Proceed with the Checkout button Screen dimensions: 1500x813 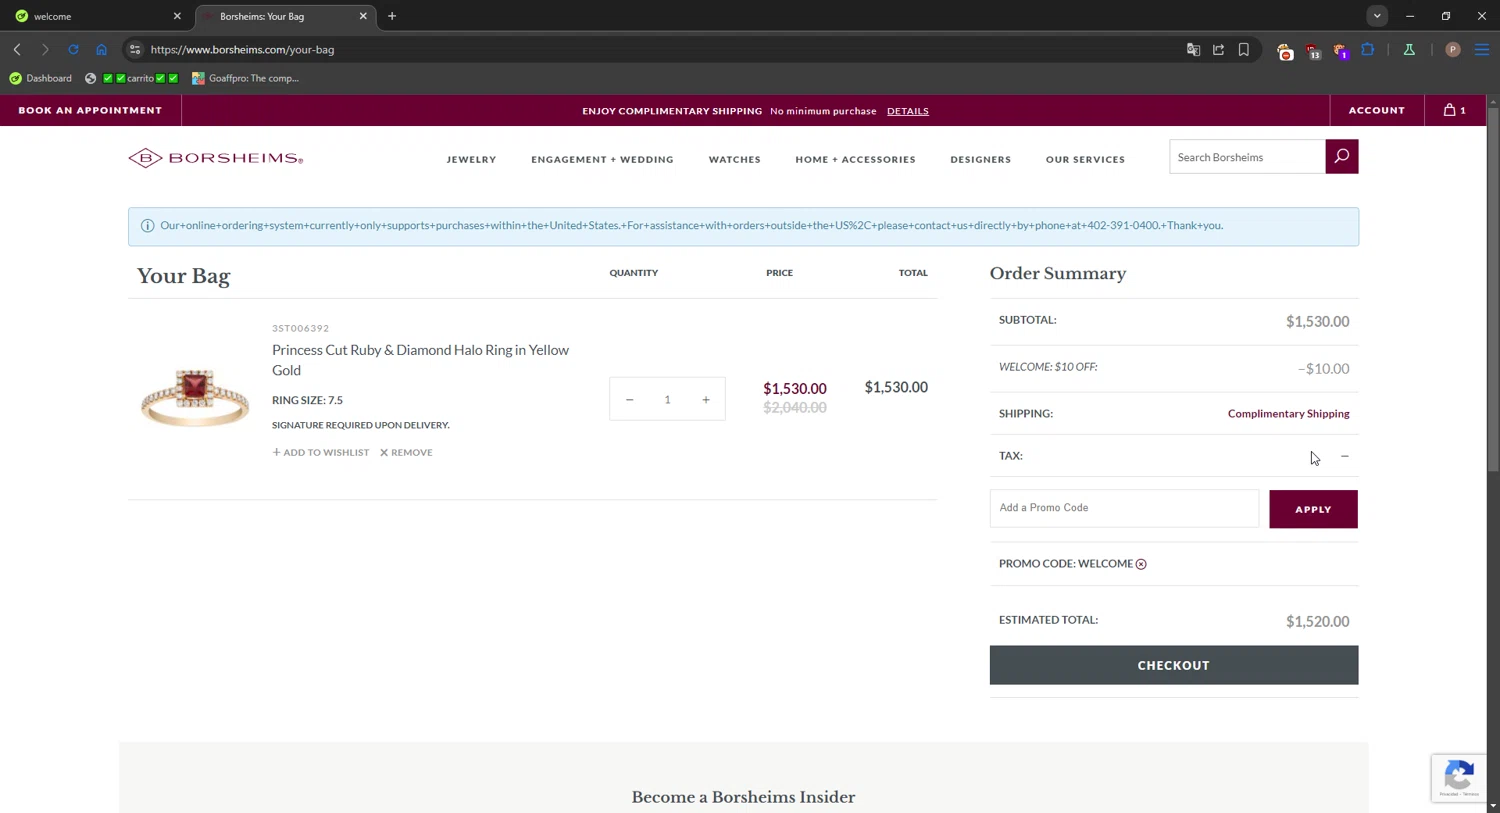click(1174, 665)
